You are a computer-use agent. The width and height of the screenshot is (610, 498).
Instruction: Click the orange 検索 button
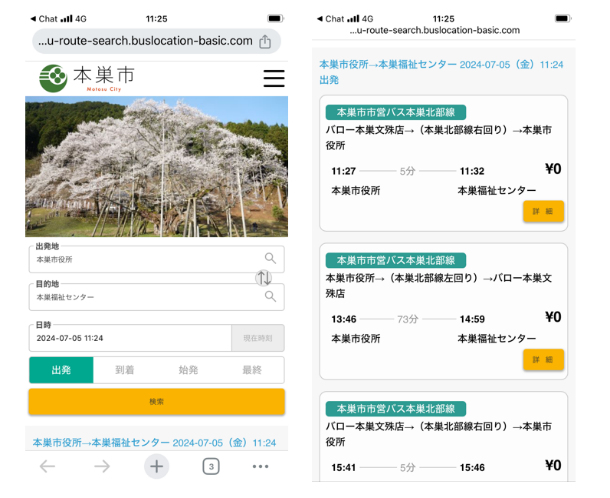pyautogui.click(x=156, y=402)
